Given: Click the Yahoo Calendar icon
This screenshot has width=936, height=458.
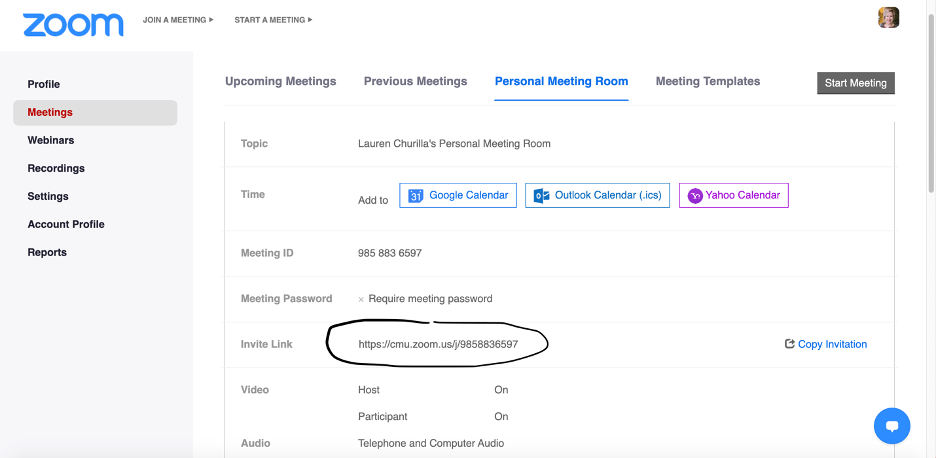Looking at the screenshot, I should (x=695, y=196).
